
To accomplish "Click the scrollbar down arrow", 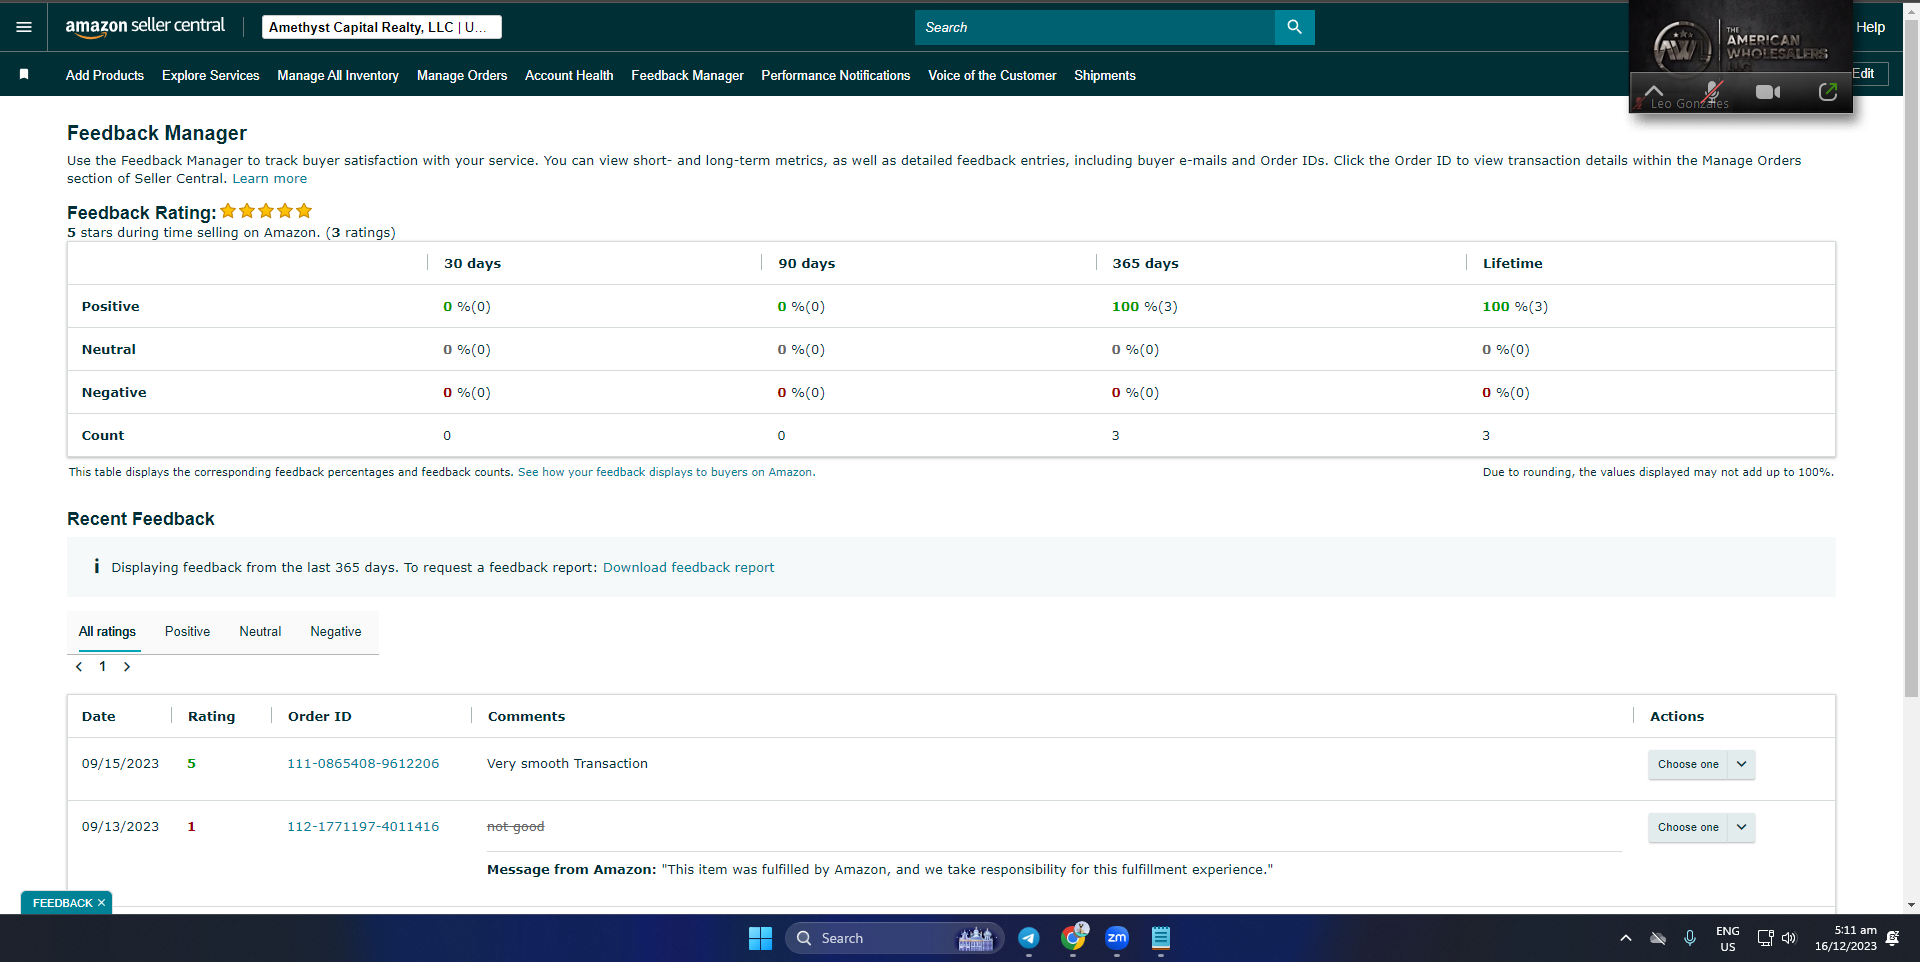I will coord(1912,905).
